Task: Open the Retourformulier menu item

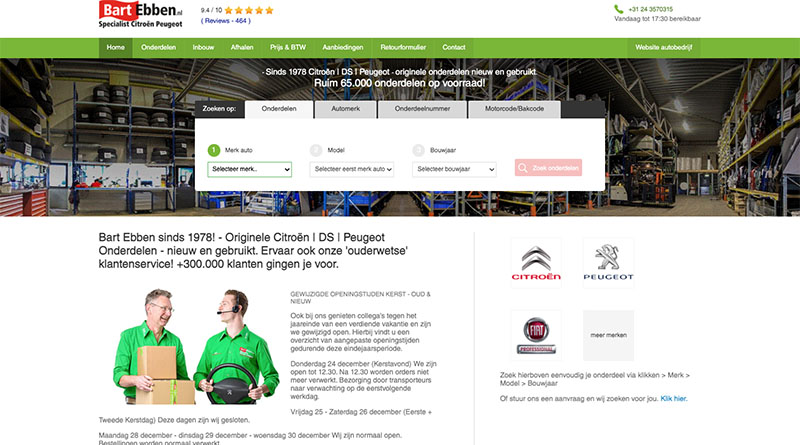Action: point(403,47)
